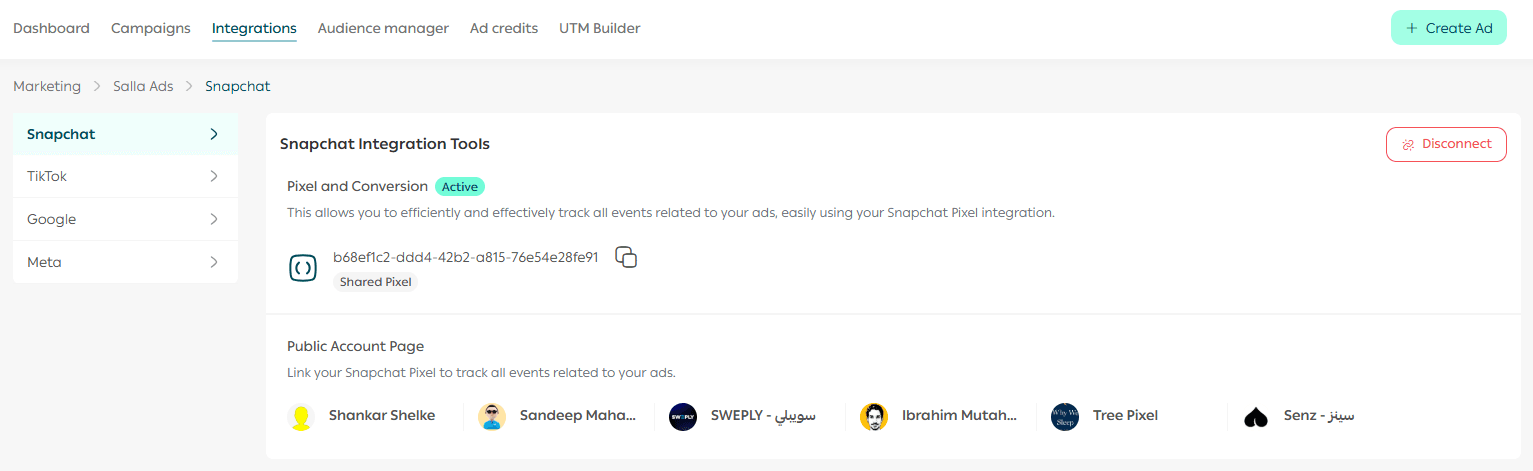Expand the TikTok sidebar chevron

click(214, 176)
